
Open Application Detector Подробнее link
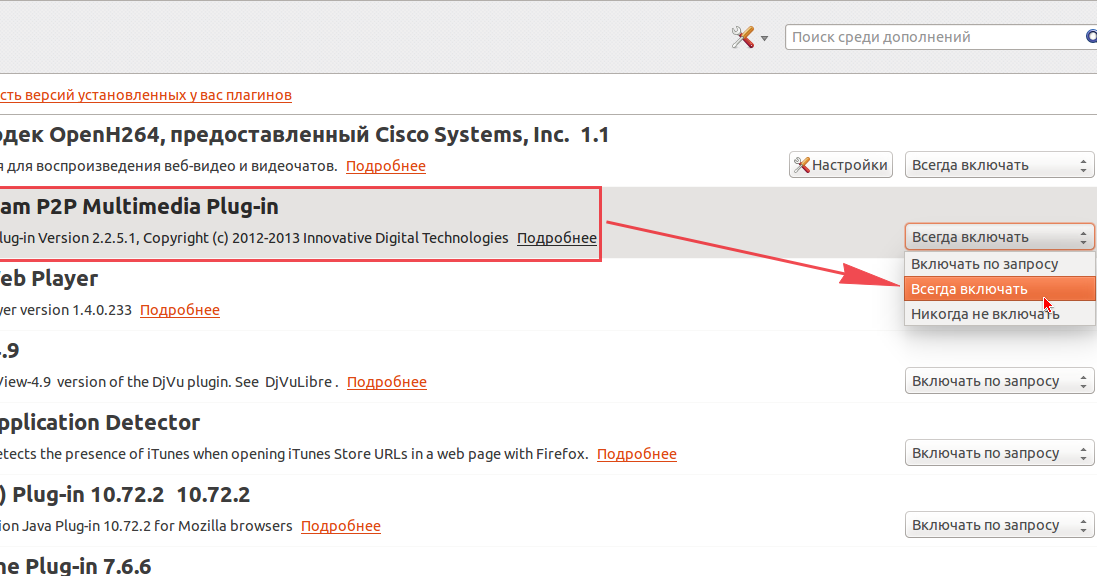click(637, 454)
